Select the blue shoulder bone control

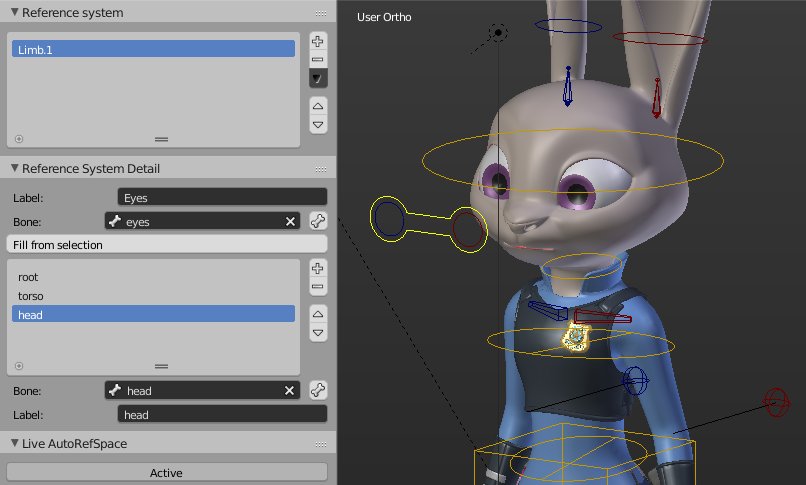(x=548, y=310)
